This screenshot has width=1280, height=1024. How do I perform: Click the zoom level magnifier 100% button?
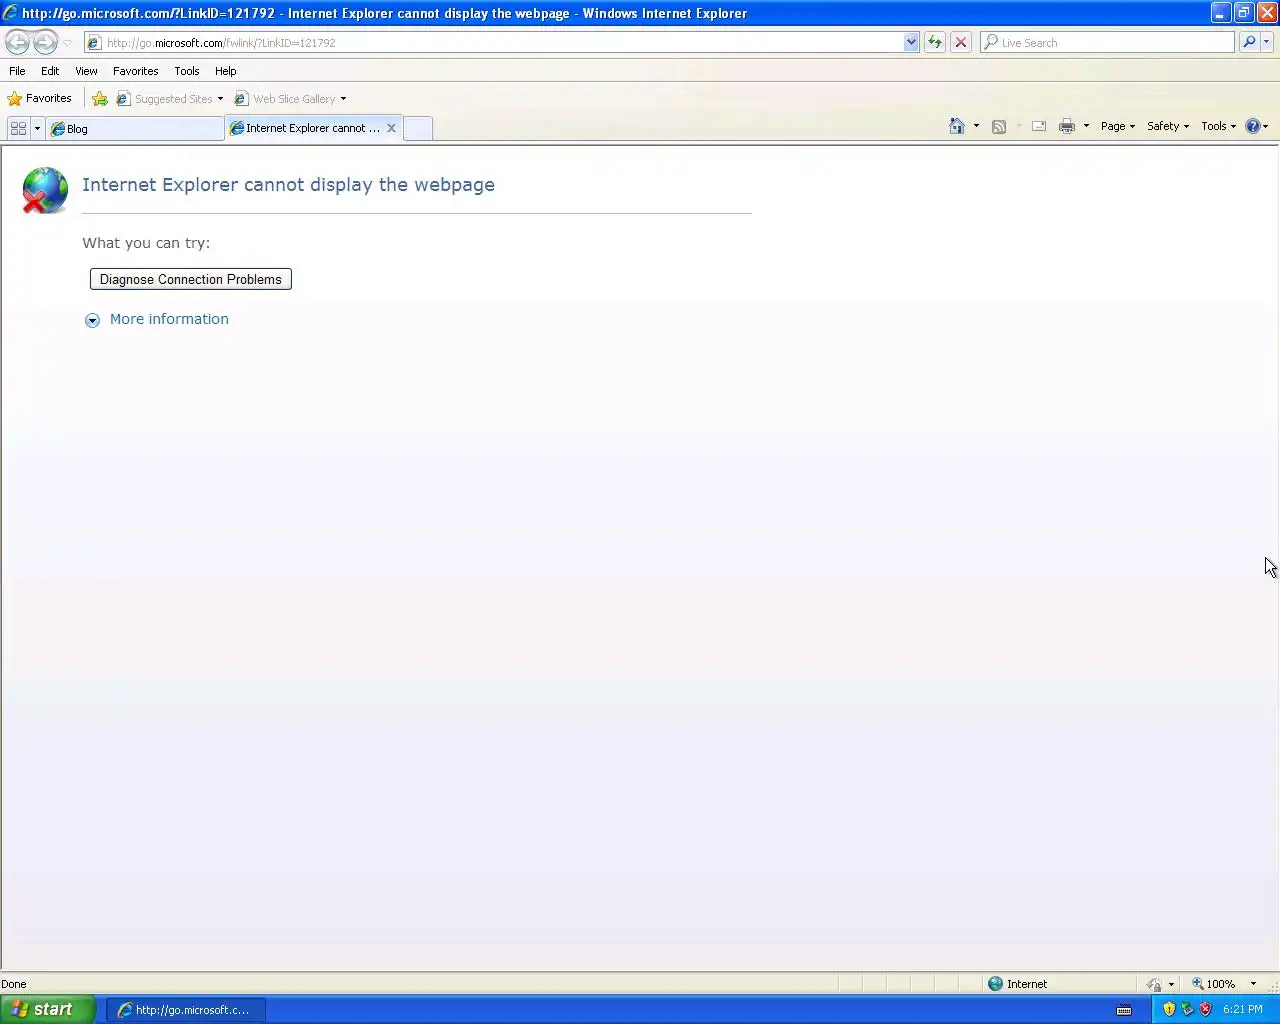tap(1213, 984)
